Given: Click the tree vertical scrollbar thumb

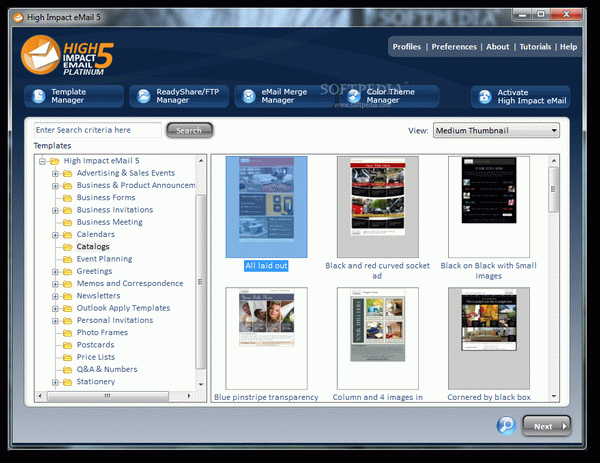Looking at the screenshot, I should click(x=201, y=282).
